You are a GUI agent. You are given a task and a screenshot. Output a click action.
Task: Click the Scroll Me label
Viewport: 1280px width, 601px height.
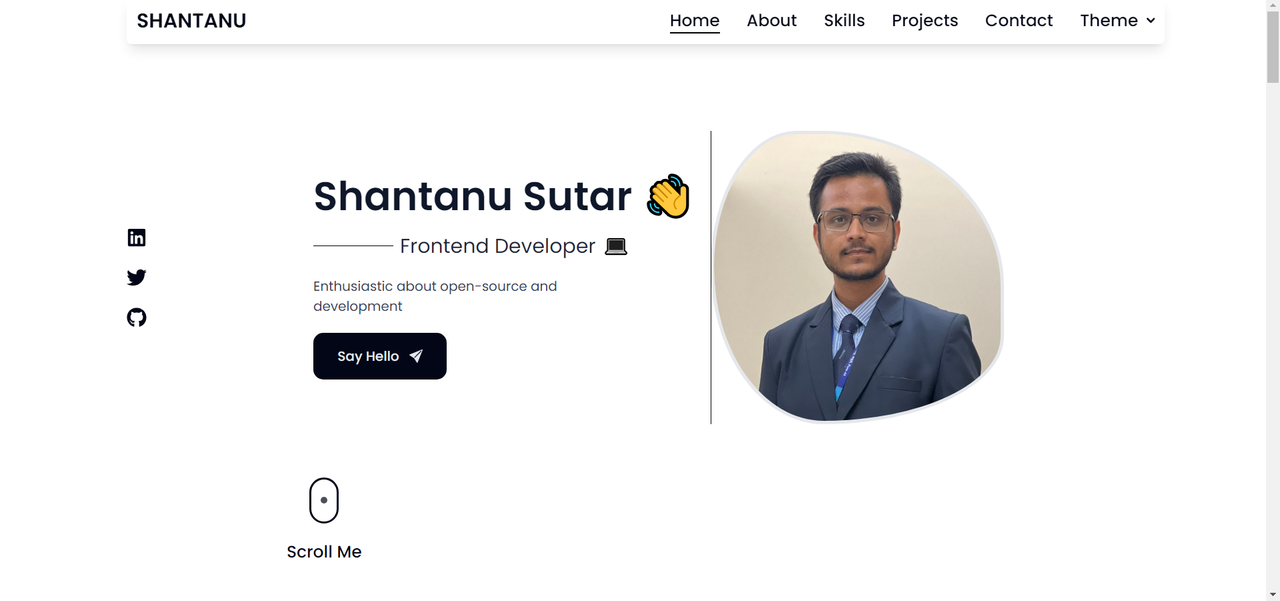tap(324, 552)
